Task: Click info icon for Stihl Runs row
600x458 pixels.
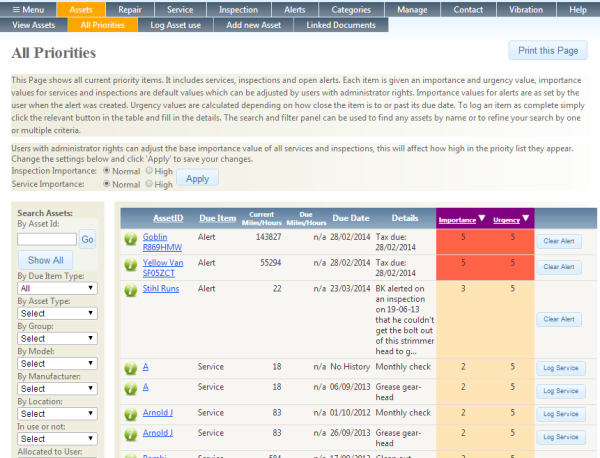Action: click(x=130, y=290)
